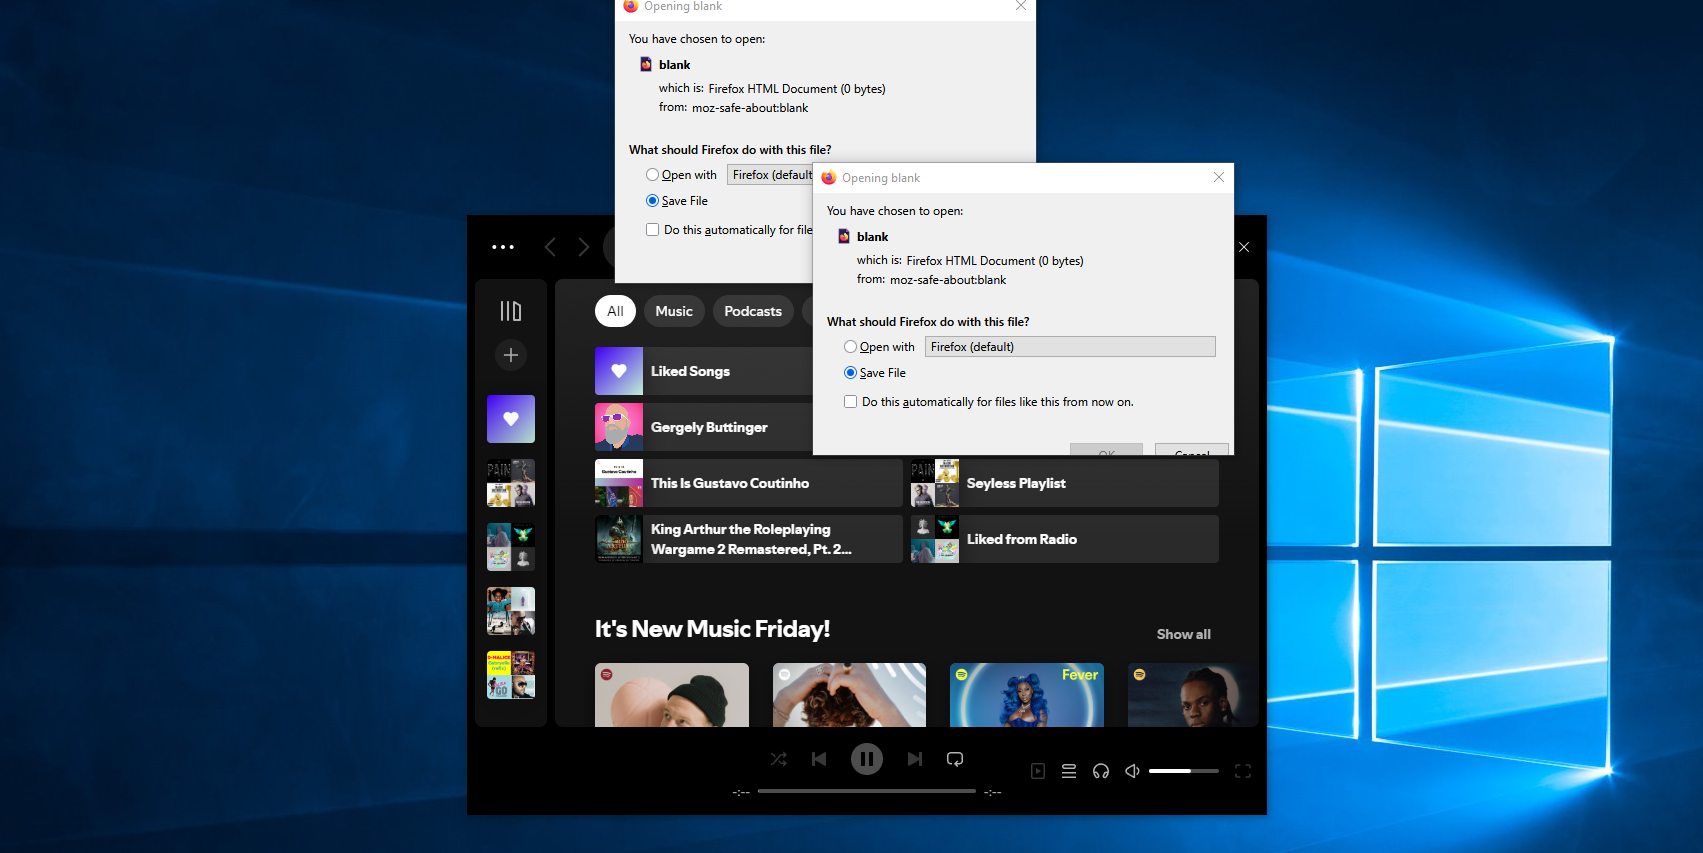This screenshot has width=1703, height=853.
Task: Close the front Opening blank dialog
Action: (1219, 177)
